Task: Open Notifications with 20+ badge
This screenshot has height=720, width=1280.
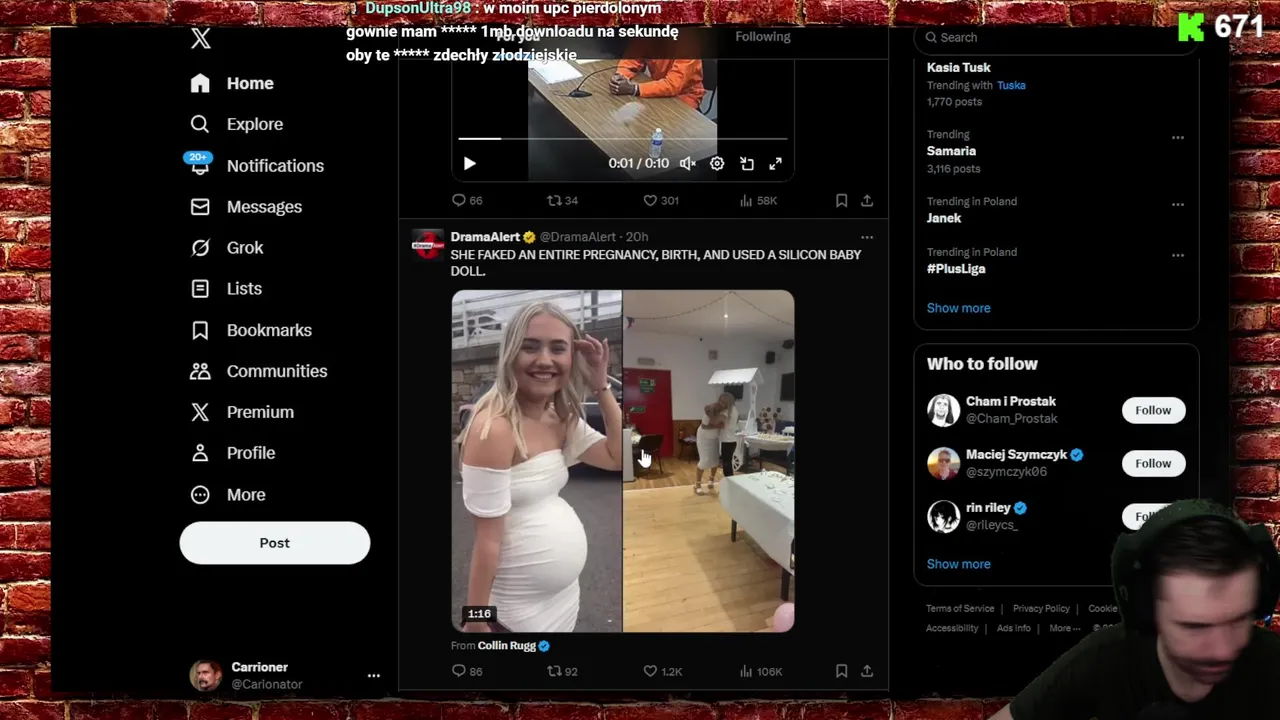Action: tap(256, 165)
